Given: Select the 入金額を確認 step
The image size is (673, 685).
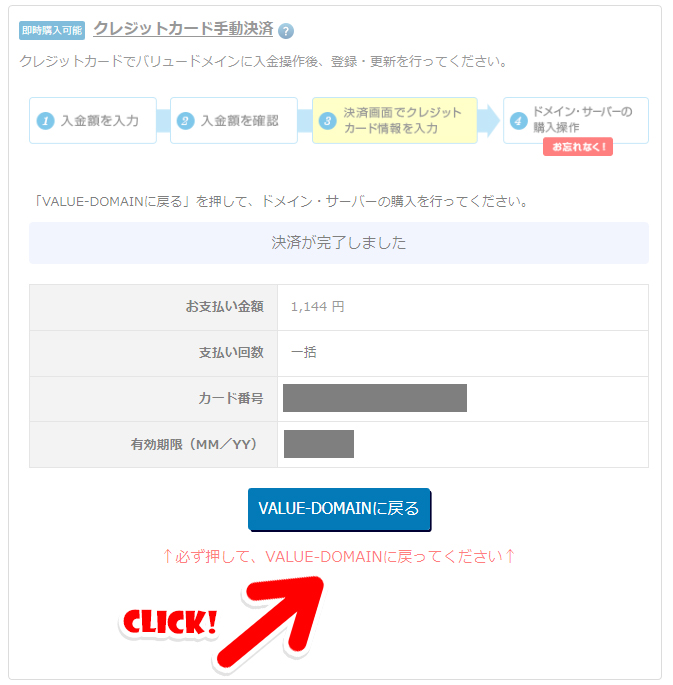Looking at the screenshot, I should click(x=234, y=121).
